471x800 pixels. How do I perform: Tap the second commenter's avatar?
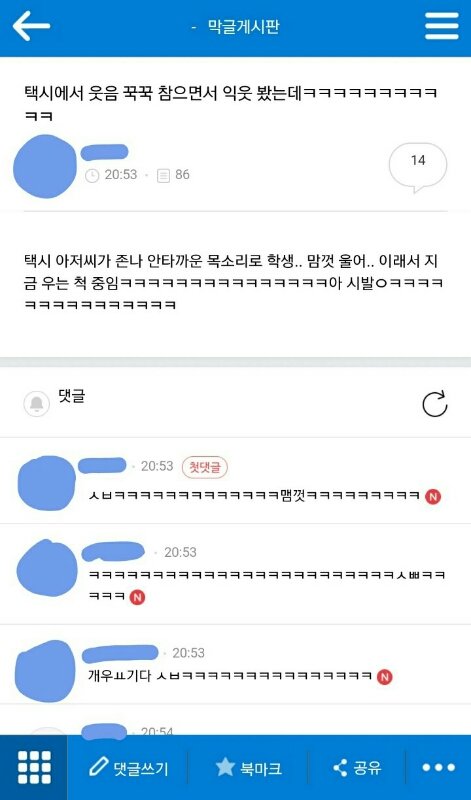(47, 568)
